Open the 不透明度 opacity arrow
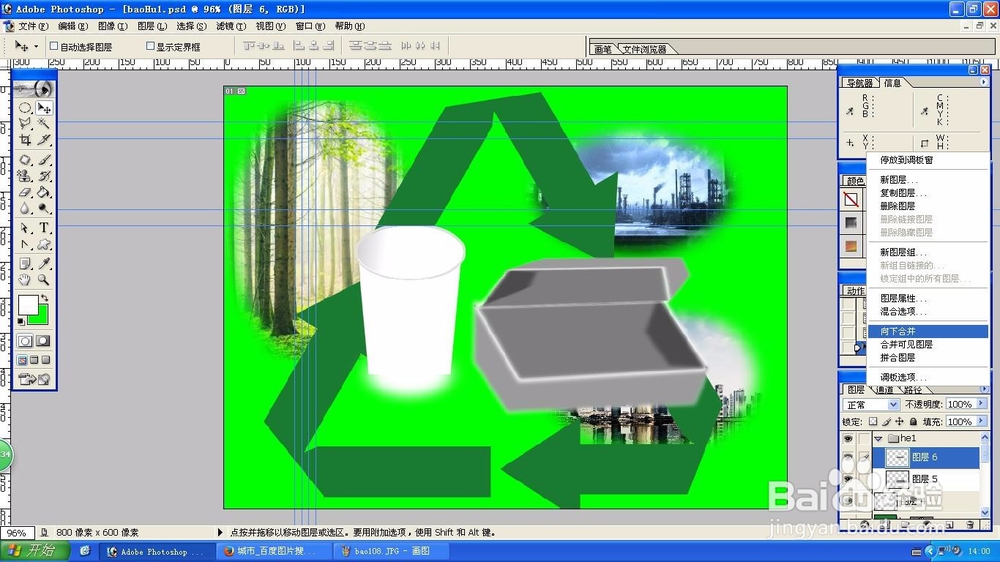Image resolution: width=1000 pixels, height=562 pixels. [982, 404]
